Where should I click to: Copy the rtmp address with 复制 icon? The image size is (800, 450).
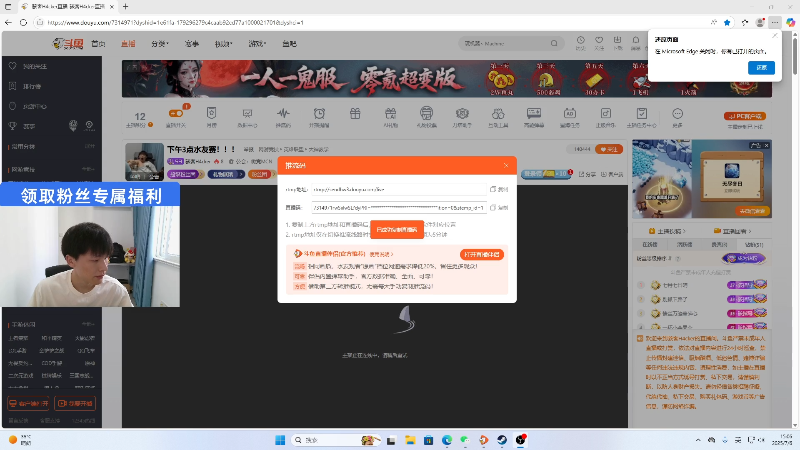(499, 189)
